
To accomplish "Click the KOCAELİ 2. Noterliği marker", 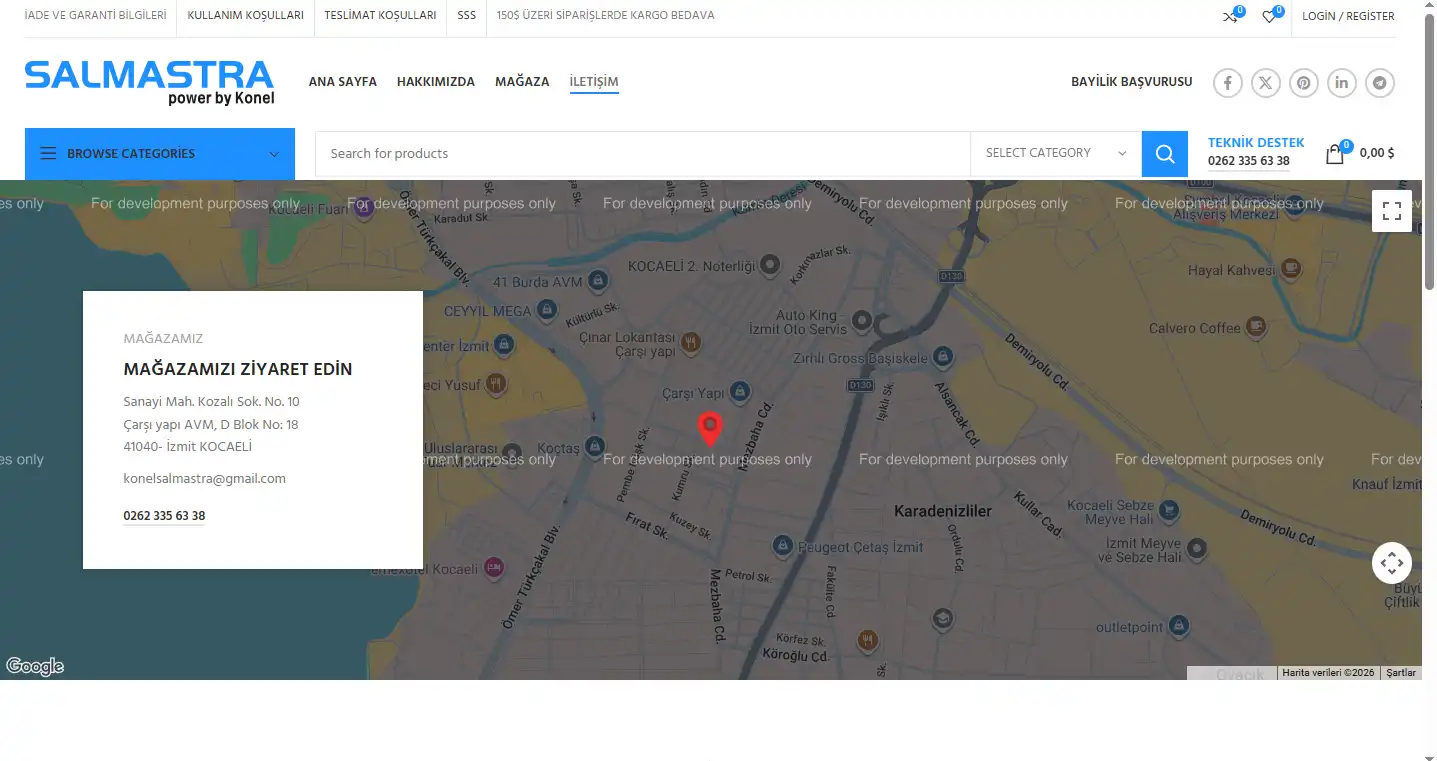I will (x=769, y=265).
